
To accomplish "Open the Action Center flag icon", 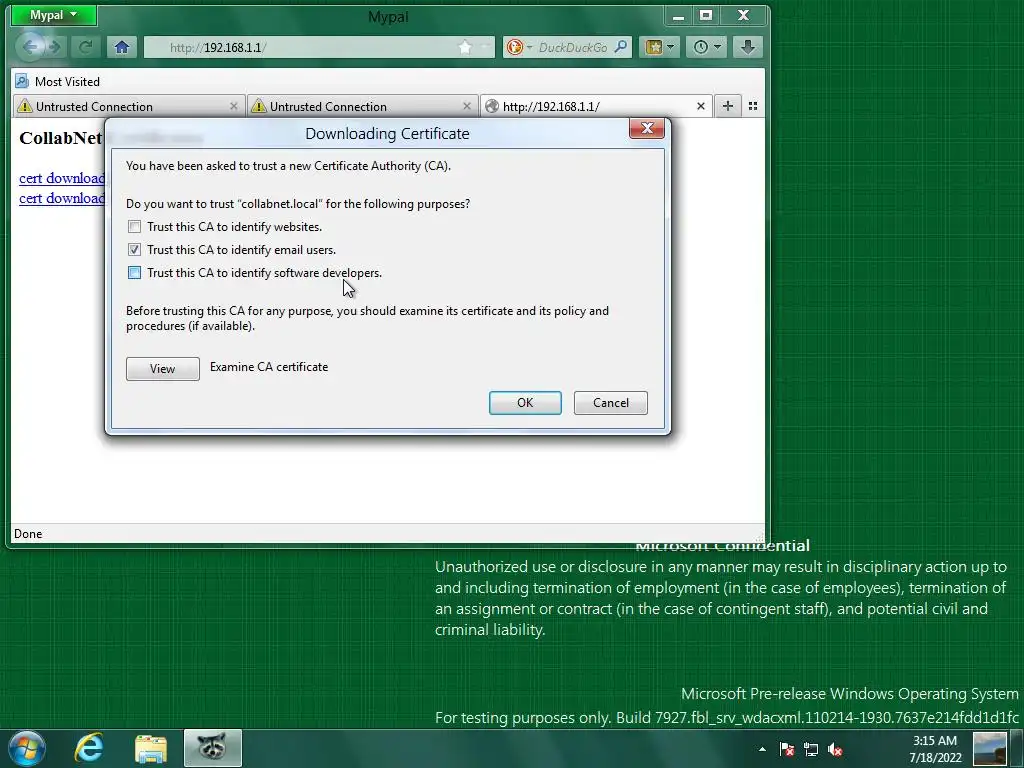I will point(786,749).
